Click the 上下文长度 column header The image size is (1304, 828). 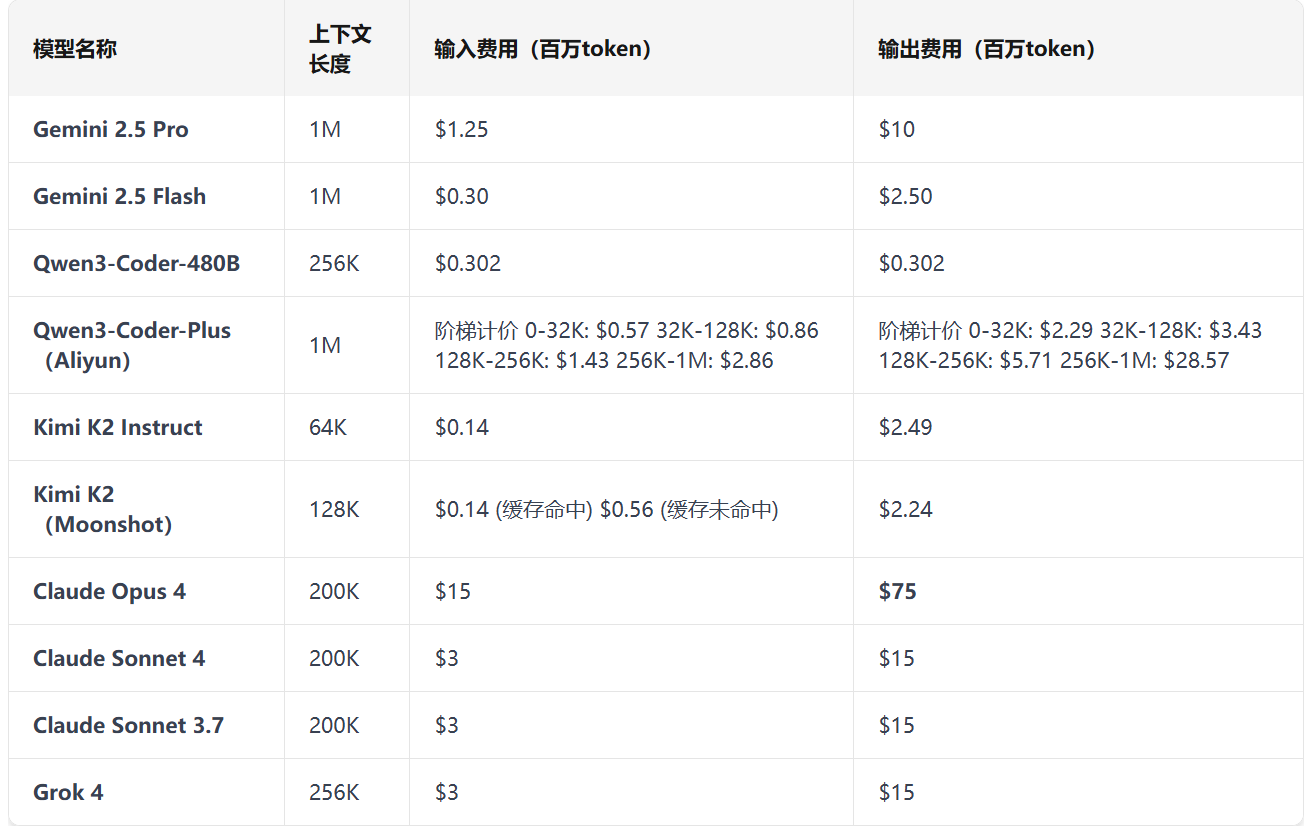339,47
